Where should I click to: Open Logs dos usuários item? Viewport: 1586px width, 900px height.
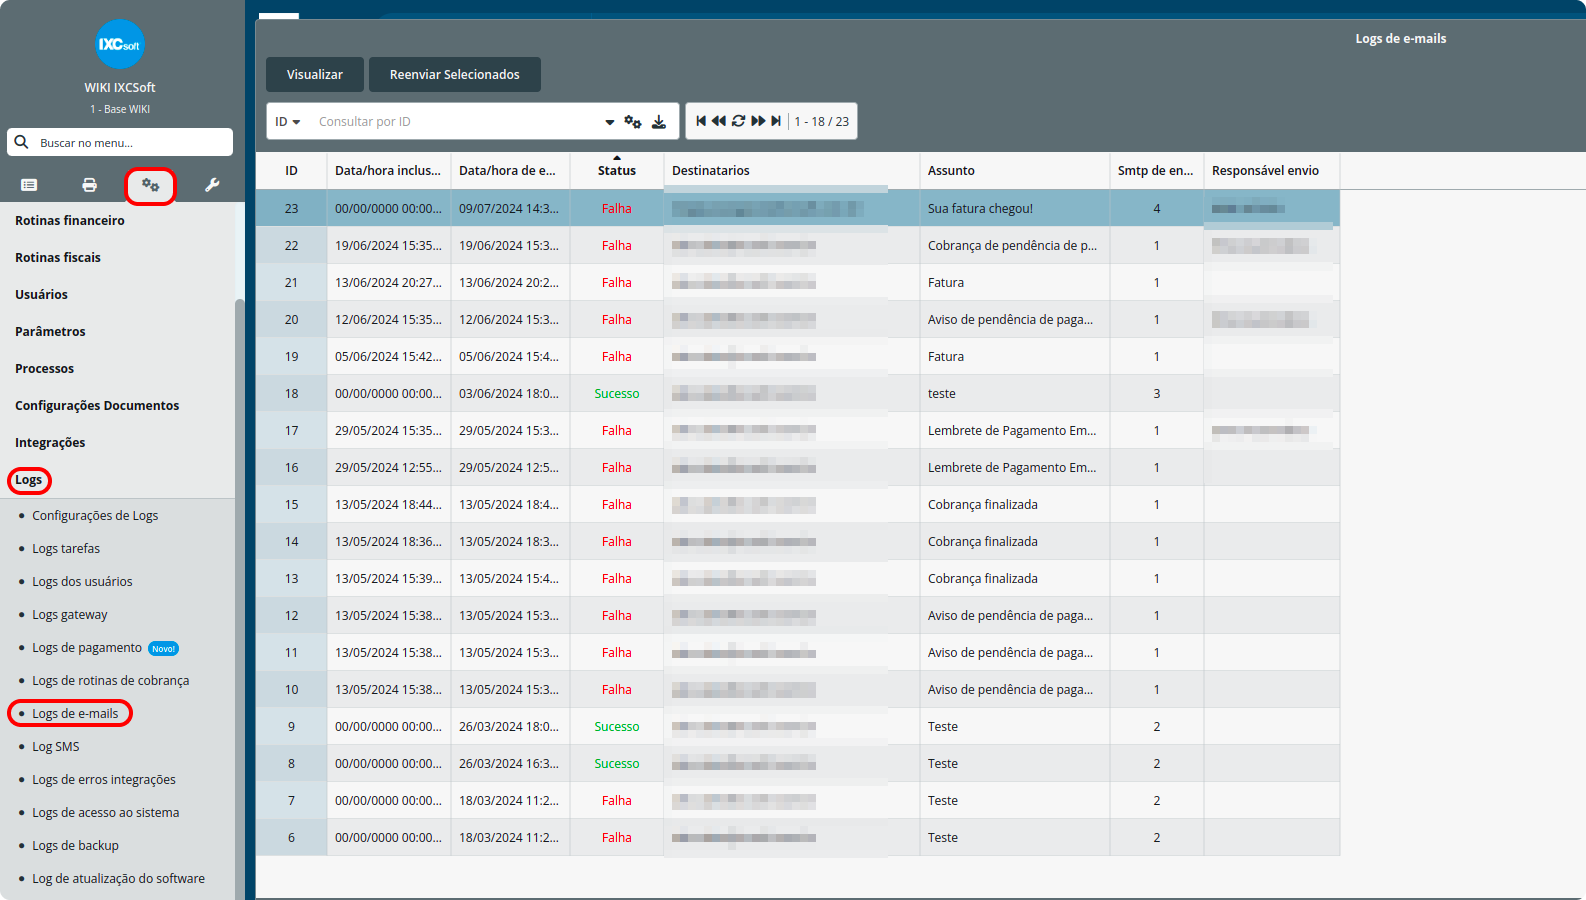[x=82, y=582]
